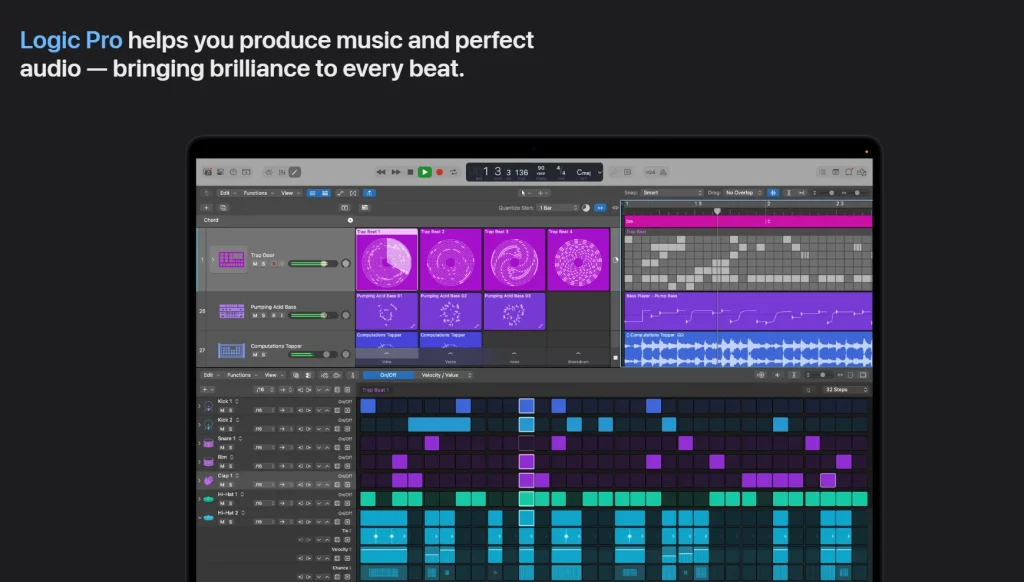Click the Duplicate Track icon
The width and height of the screenshot is (1024, 582).
point(223,208)
